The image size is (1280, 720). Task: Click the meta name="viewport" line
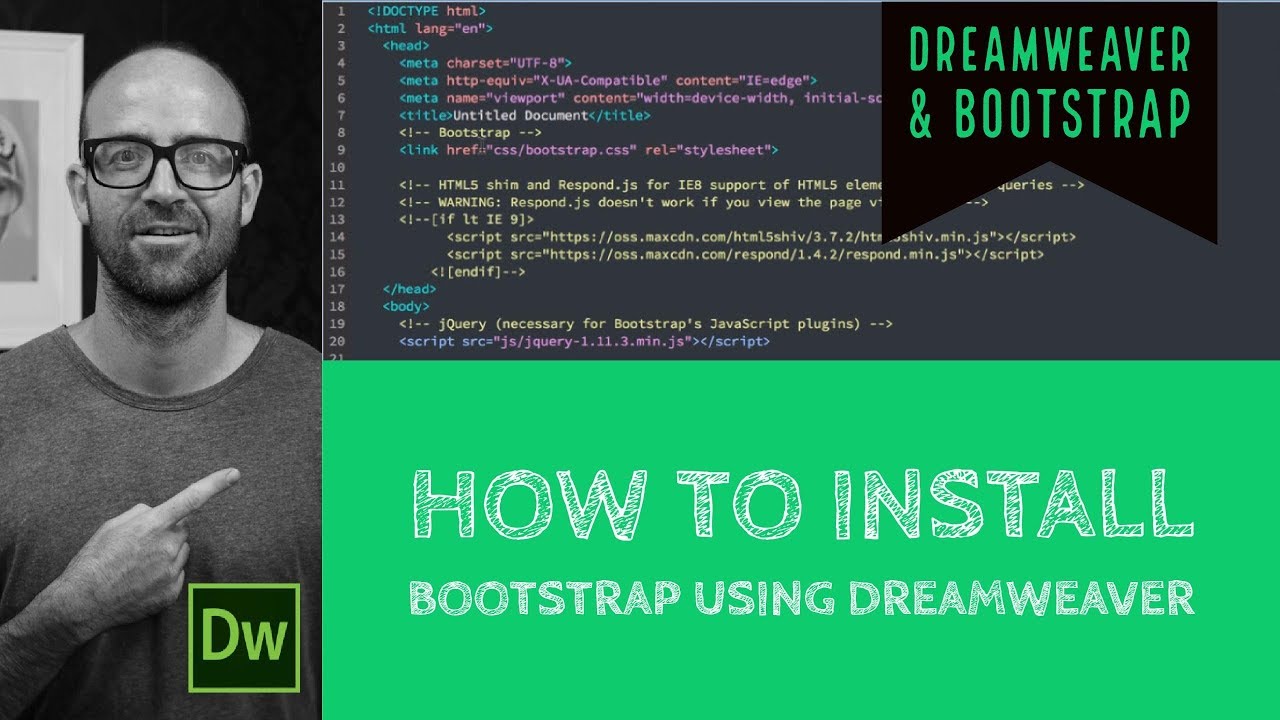coord(640,98)
